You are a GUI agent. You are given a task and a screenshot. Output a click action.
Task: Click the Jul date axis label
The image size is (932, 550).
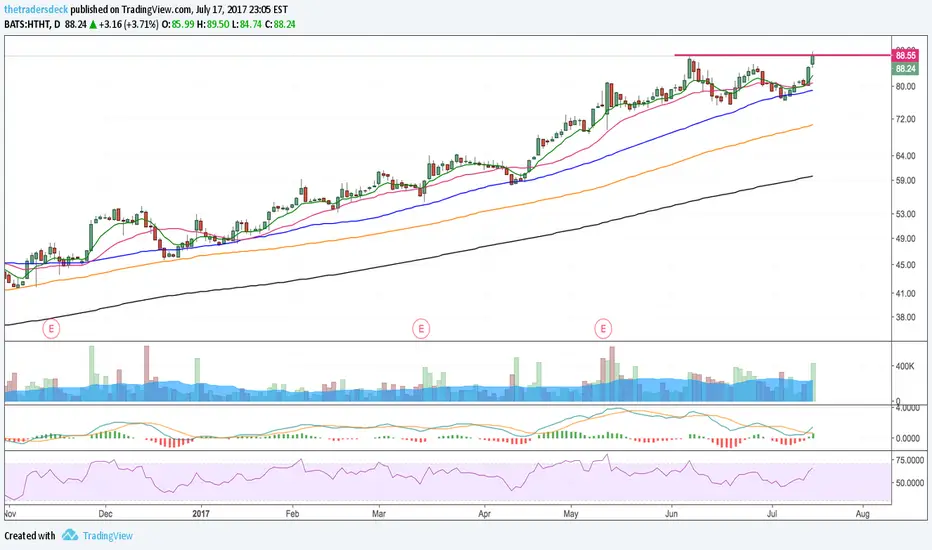772,514
